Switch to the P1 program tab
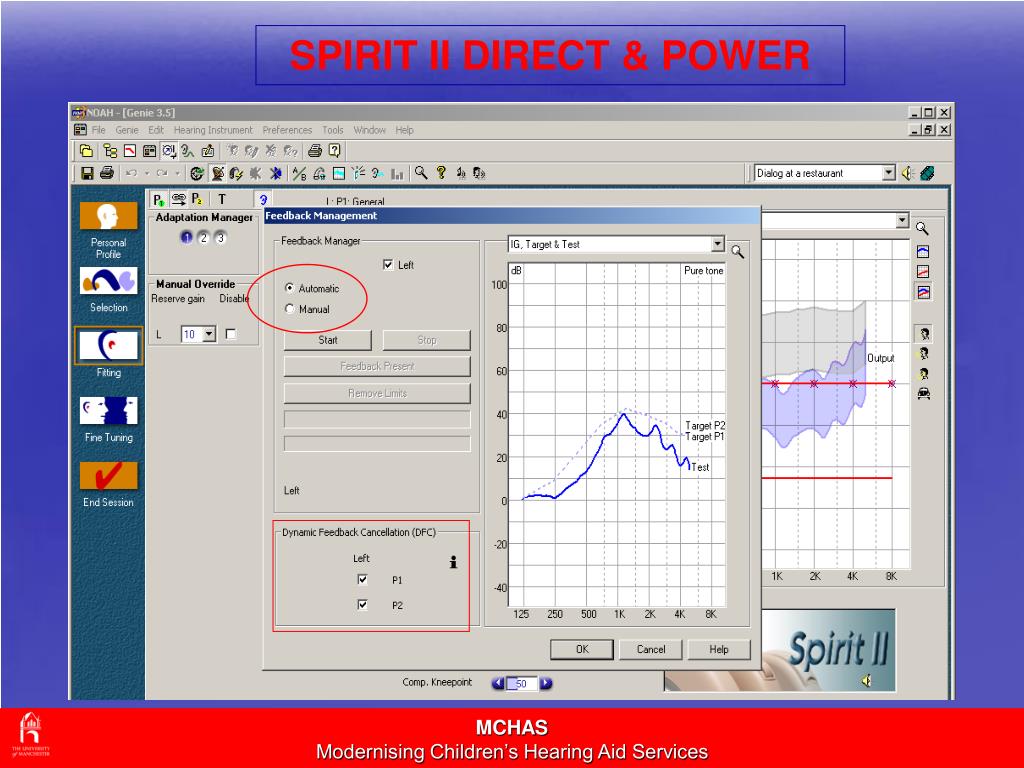Viewport: 1024px width, 768px height. tap(159, 199)
